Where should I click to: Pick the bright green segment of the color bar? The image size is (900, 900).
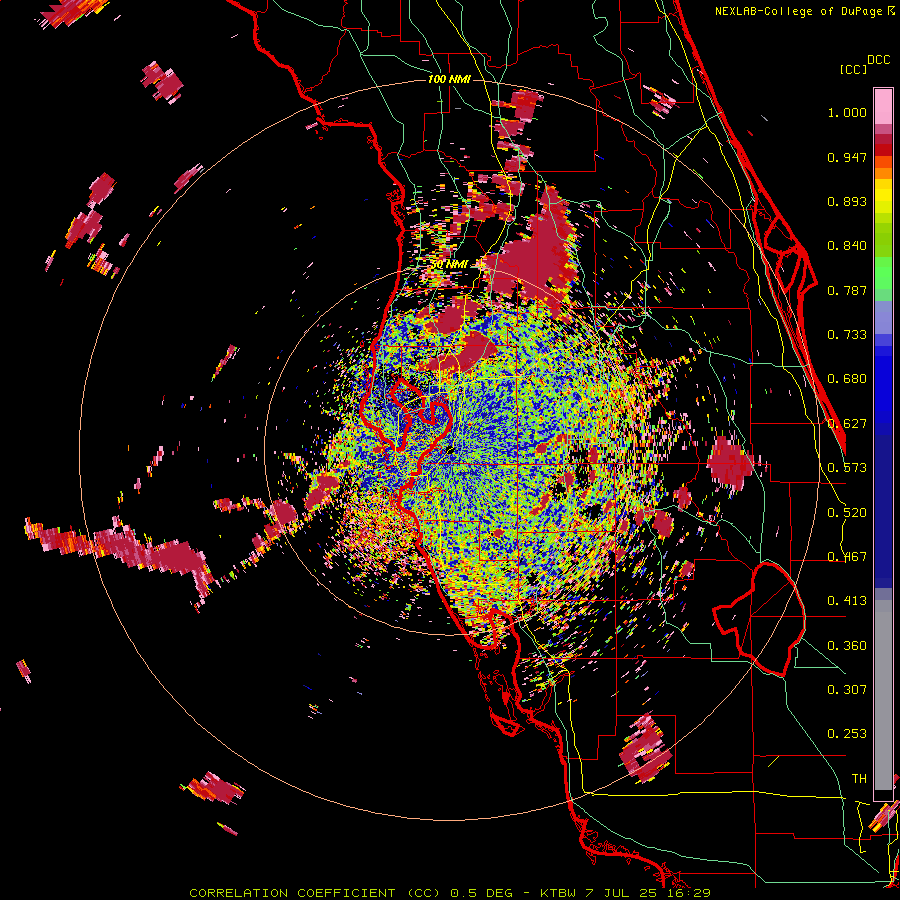883,273
